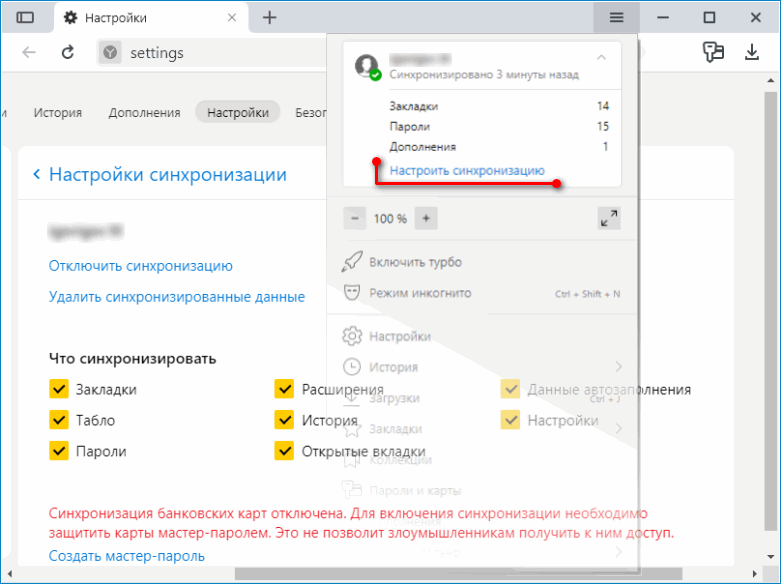The width and height of the screenshot is (781, 584).
Task: Increase zoom with the plus button
Action: click(426, 218)
